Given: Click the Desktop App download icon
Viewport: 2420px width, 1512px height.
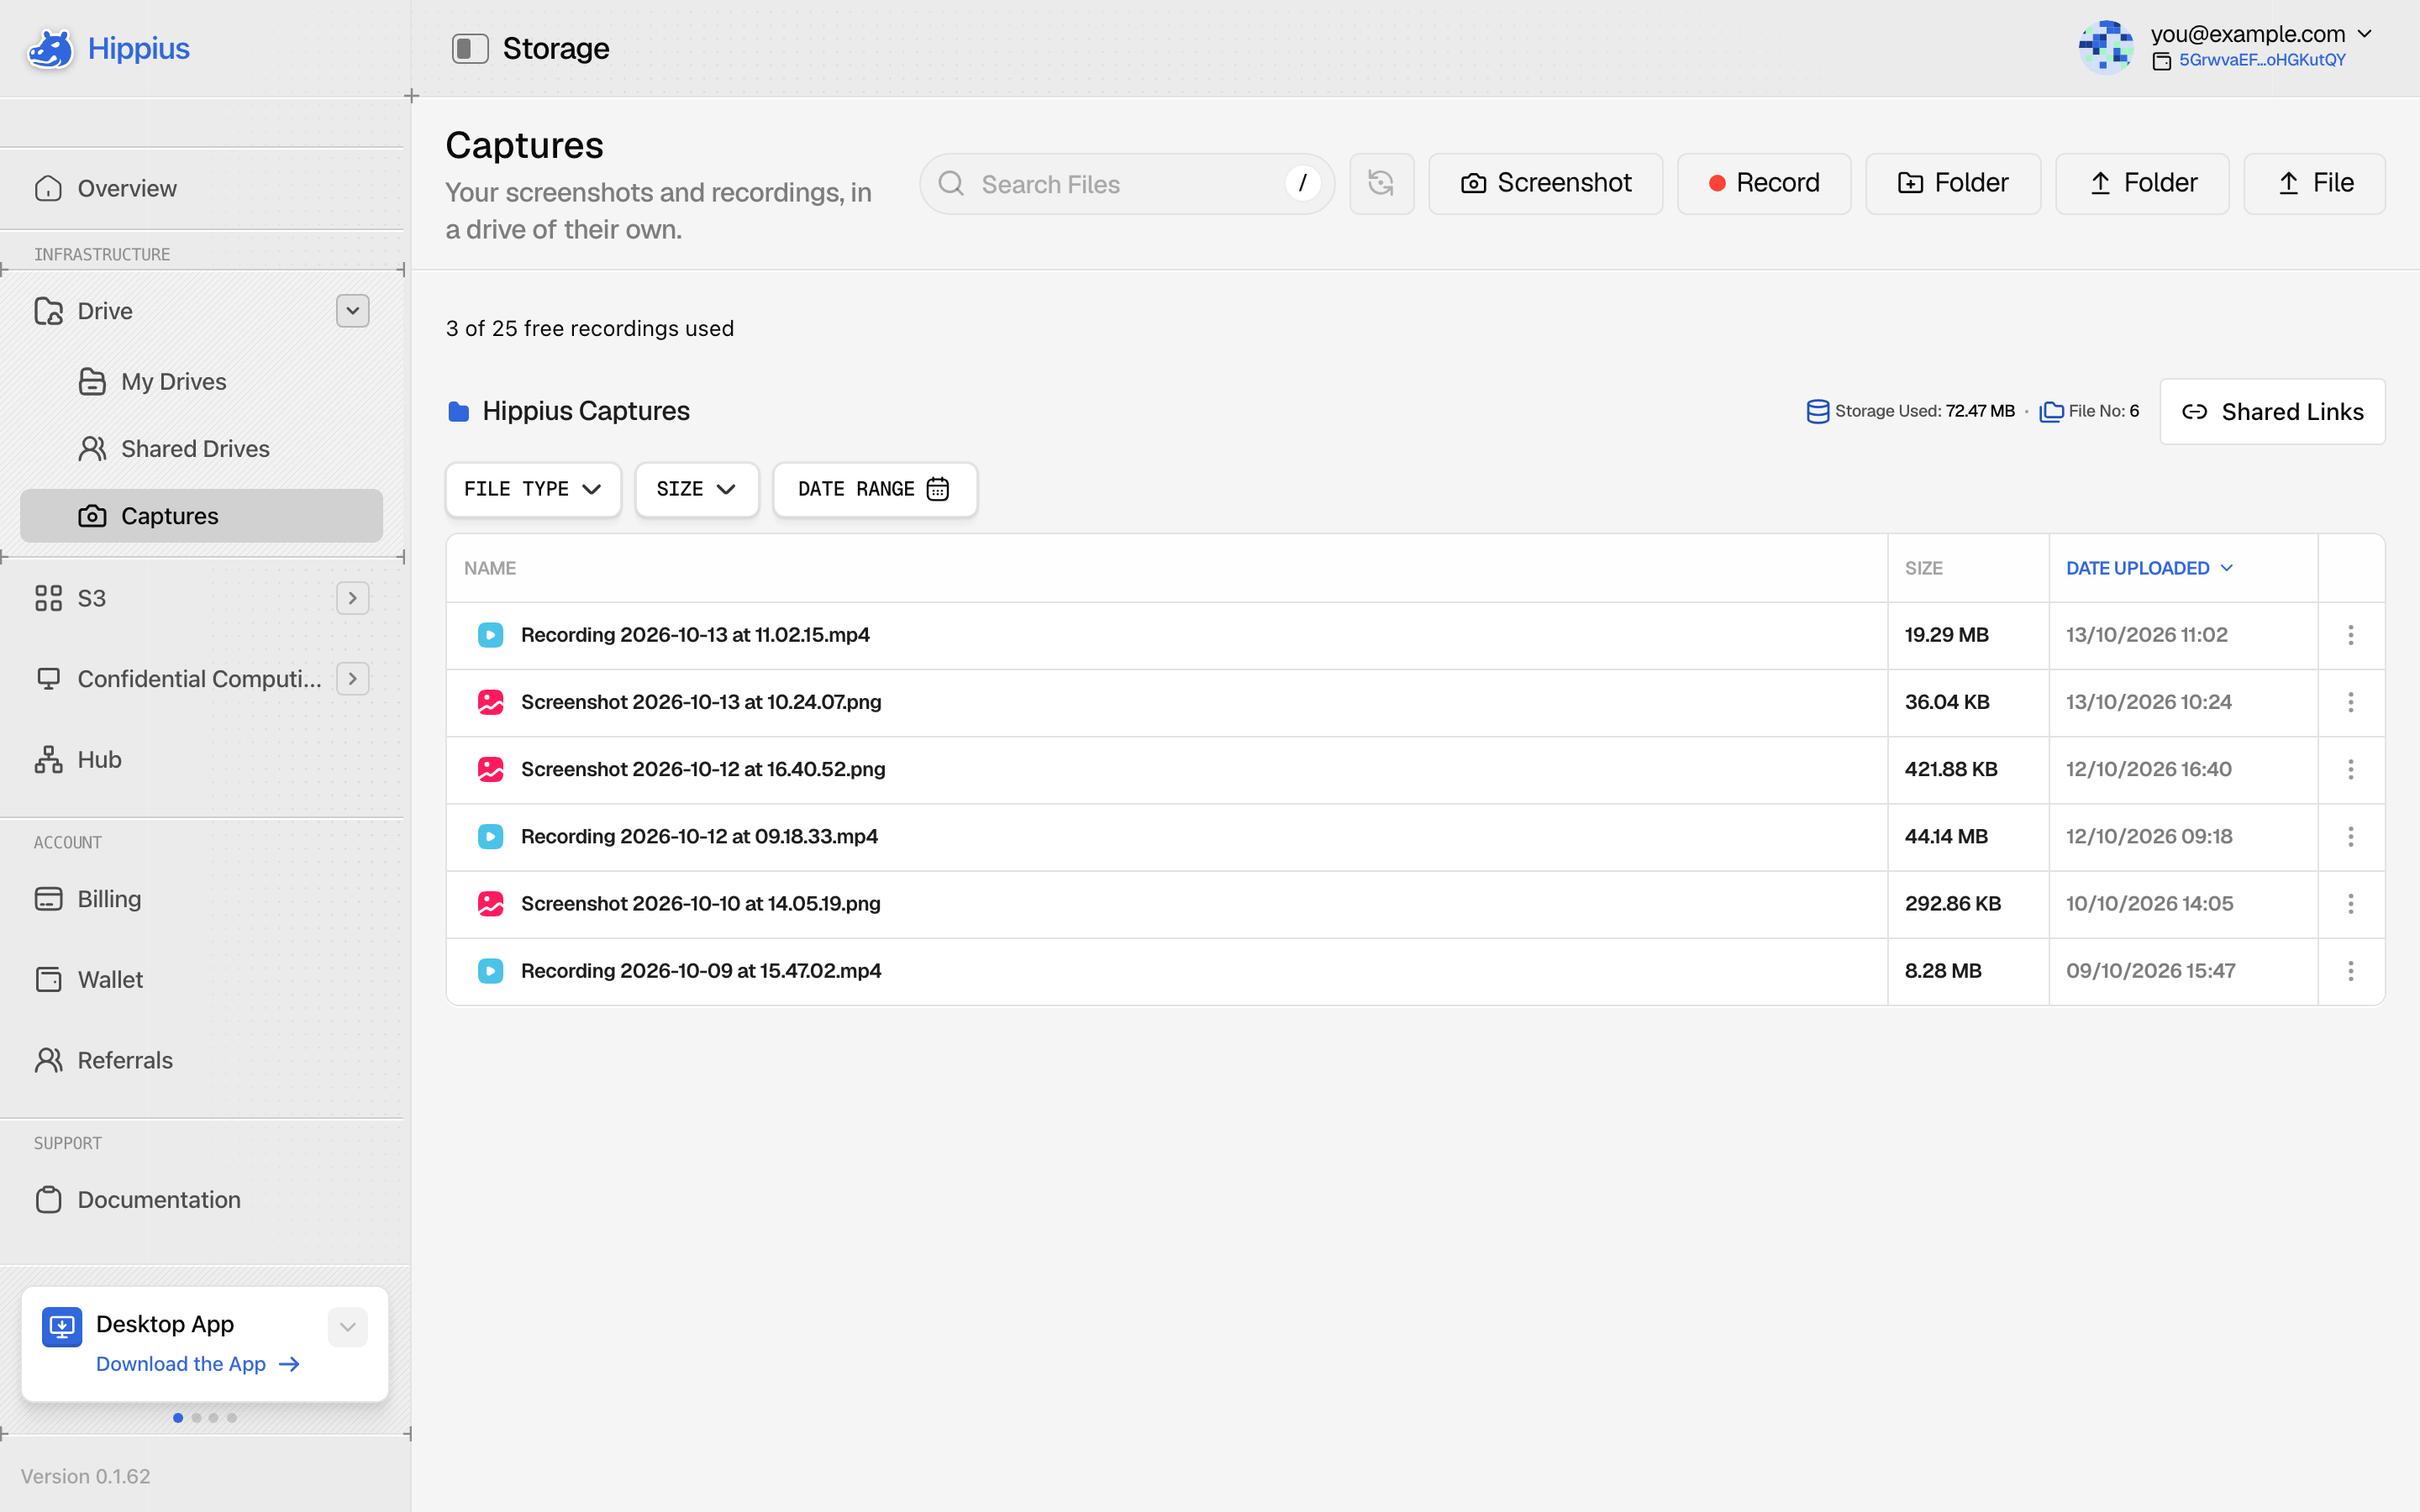Looking at the screenshot, I should coord(62,1327).
